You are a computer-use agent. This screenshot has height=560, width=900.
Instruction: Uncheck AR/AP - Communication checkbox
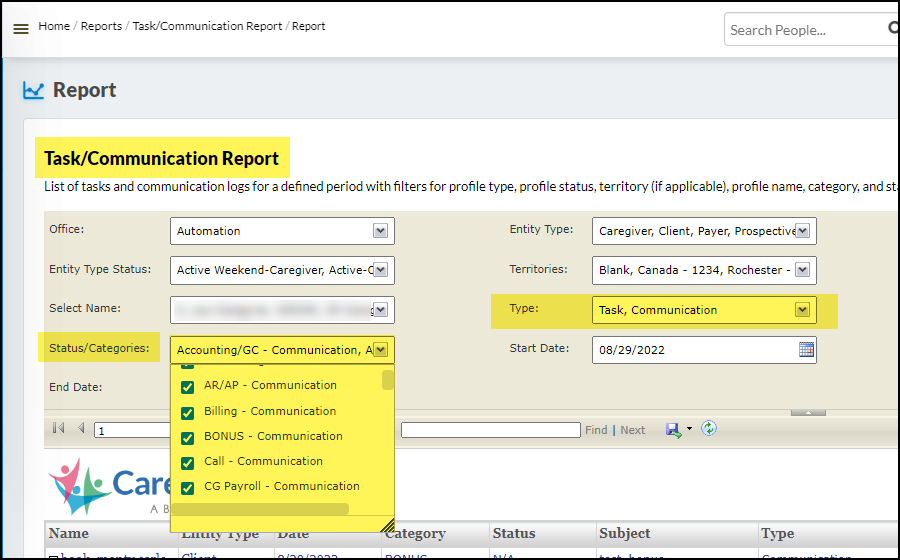(x=187, y=387)
